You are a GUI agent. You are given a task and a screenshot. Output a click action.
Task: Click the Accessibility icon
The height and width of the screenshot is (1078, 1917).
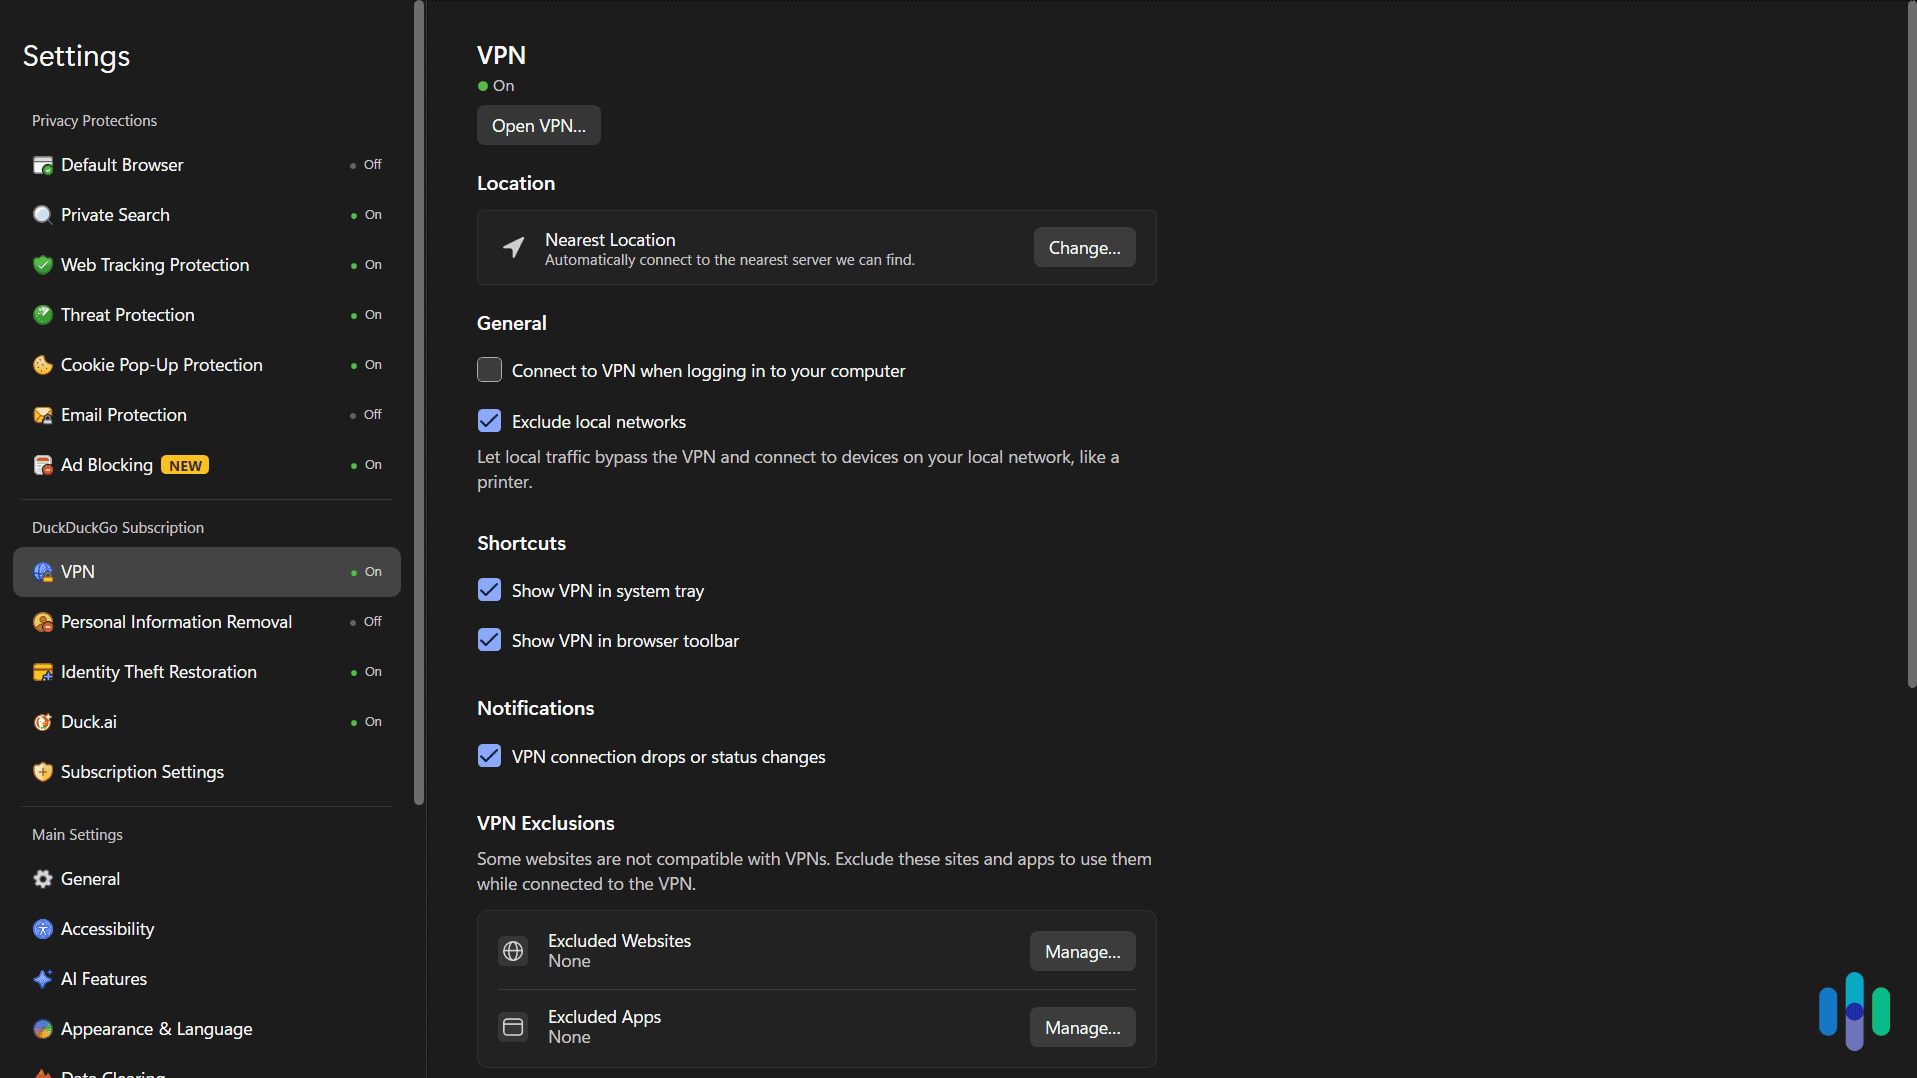[43, 929]
